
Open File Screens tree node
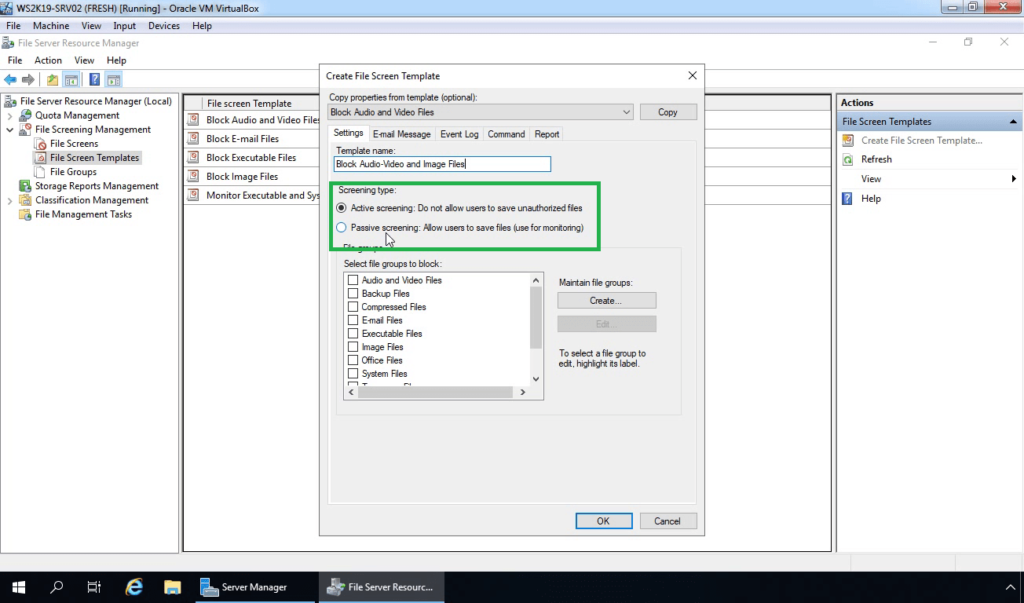74,144
